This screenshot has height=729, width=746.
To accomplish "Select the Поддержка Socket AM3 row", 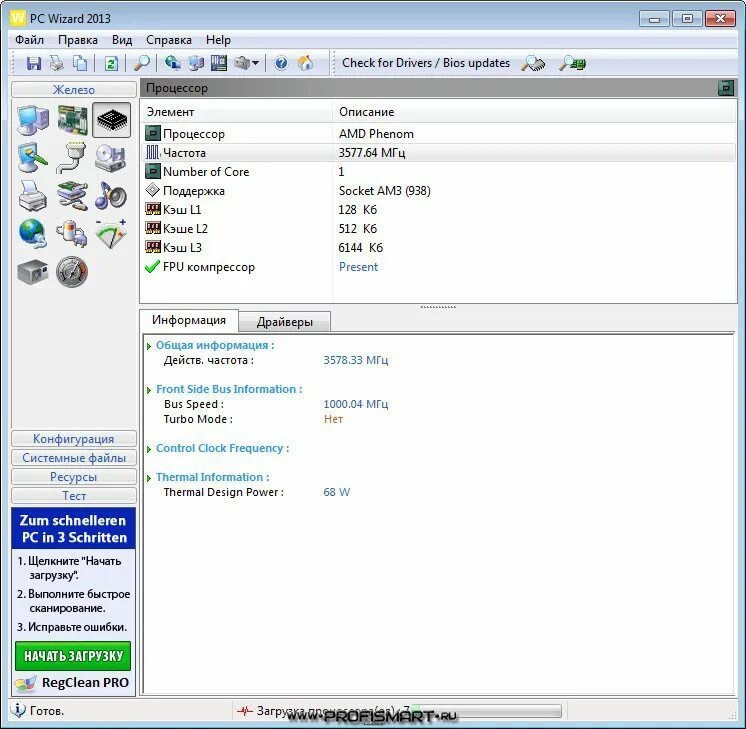I will [x=439, y=191].
